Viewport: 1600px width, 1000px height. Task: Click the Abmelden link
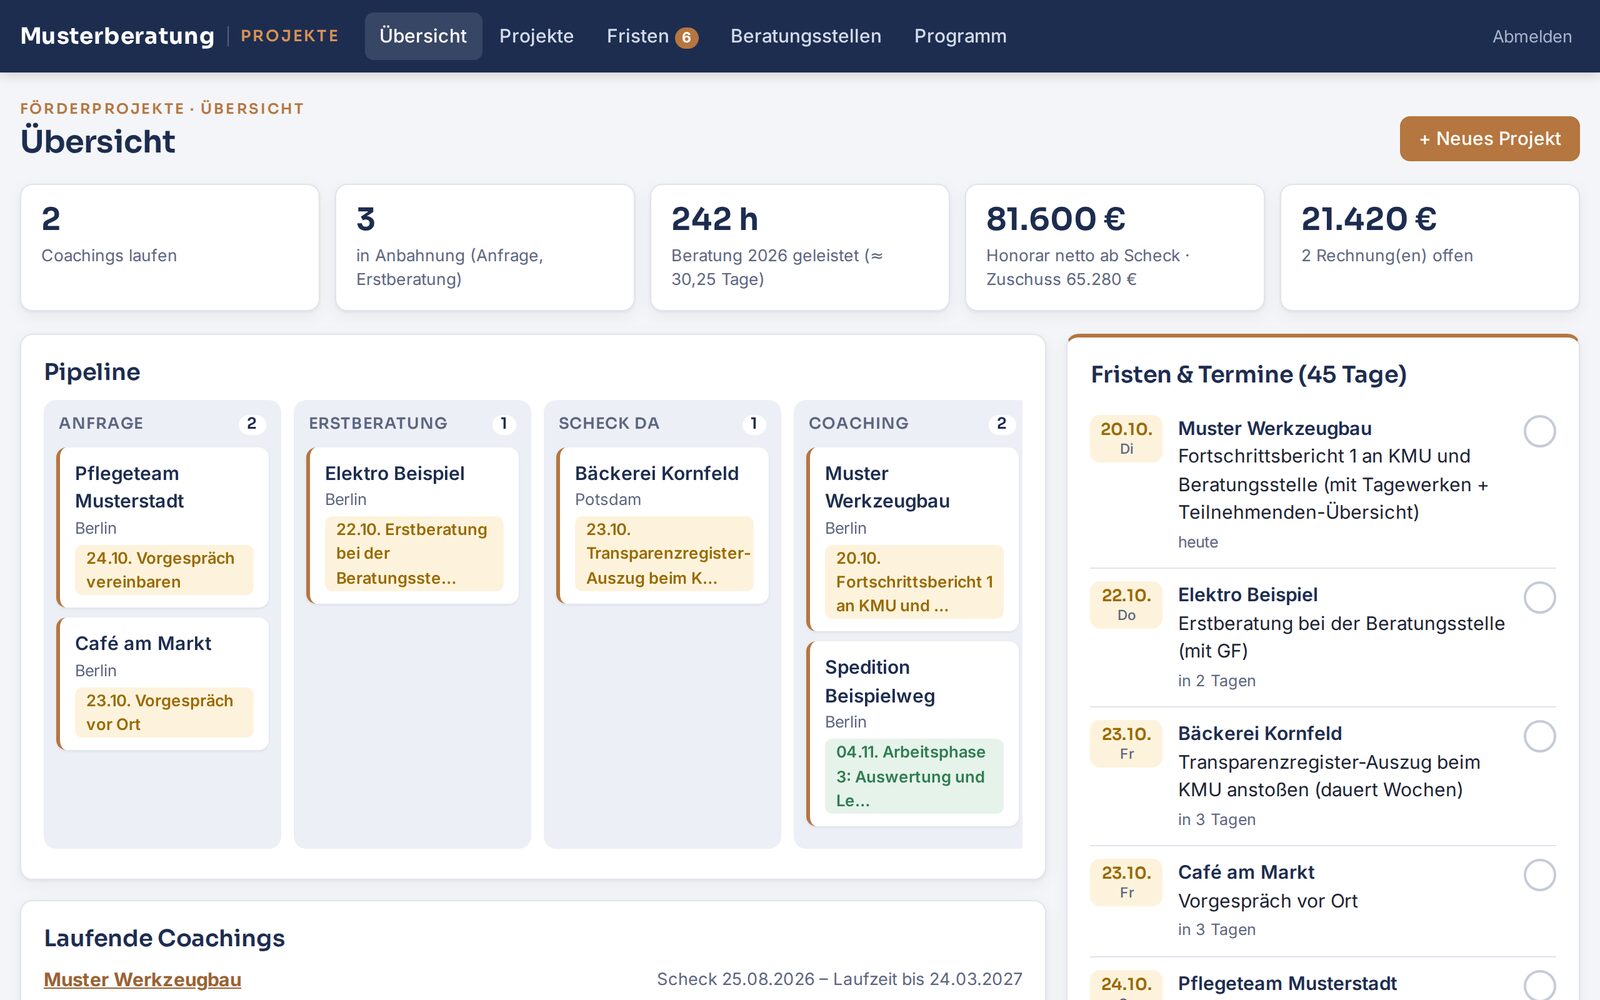point(1532,37)
